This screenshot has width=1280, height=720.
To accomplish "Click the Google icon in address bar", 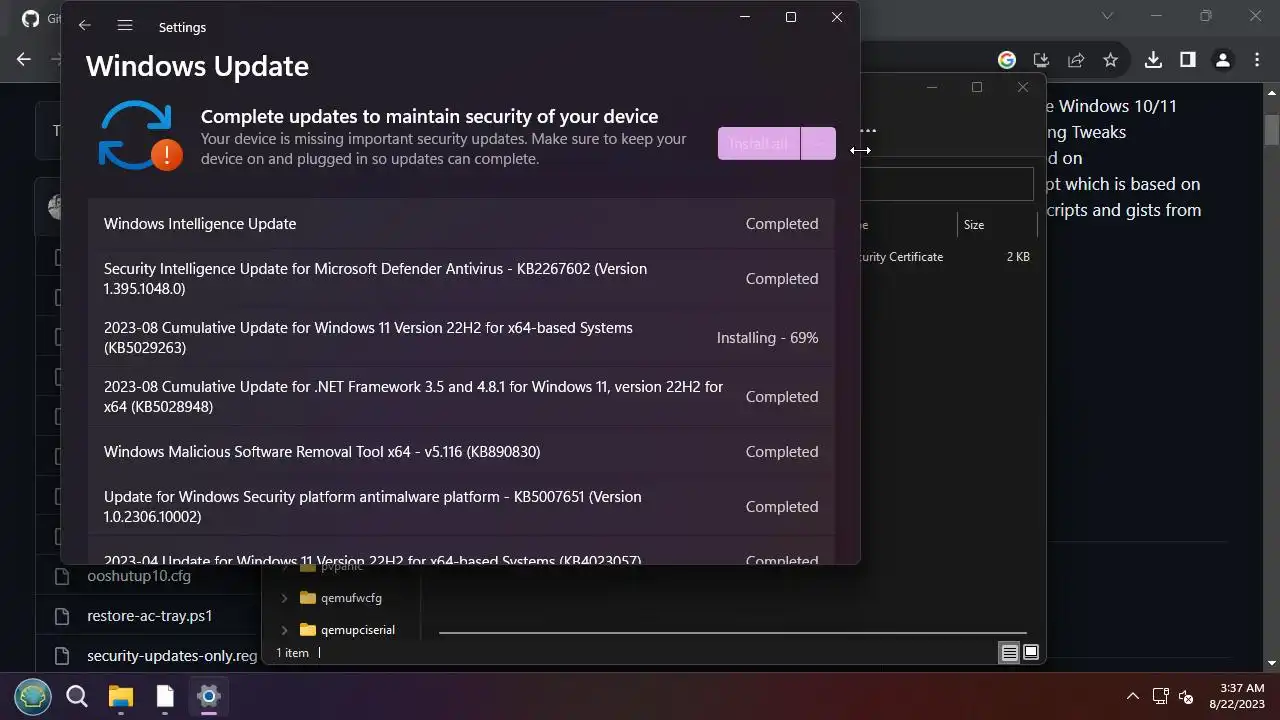I will pos(1007,60).
